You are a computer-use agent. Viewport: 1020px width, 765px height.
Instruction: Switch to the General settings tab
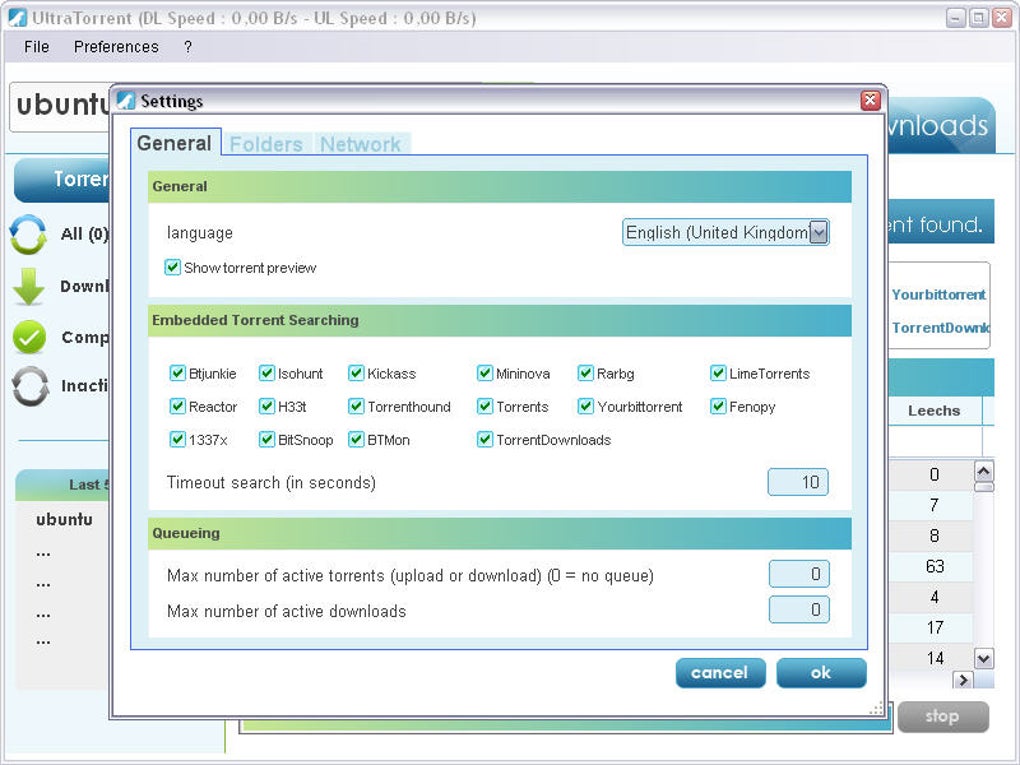pyautogui.click(x=174, y=142)
